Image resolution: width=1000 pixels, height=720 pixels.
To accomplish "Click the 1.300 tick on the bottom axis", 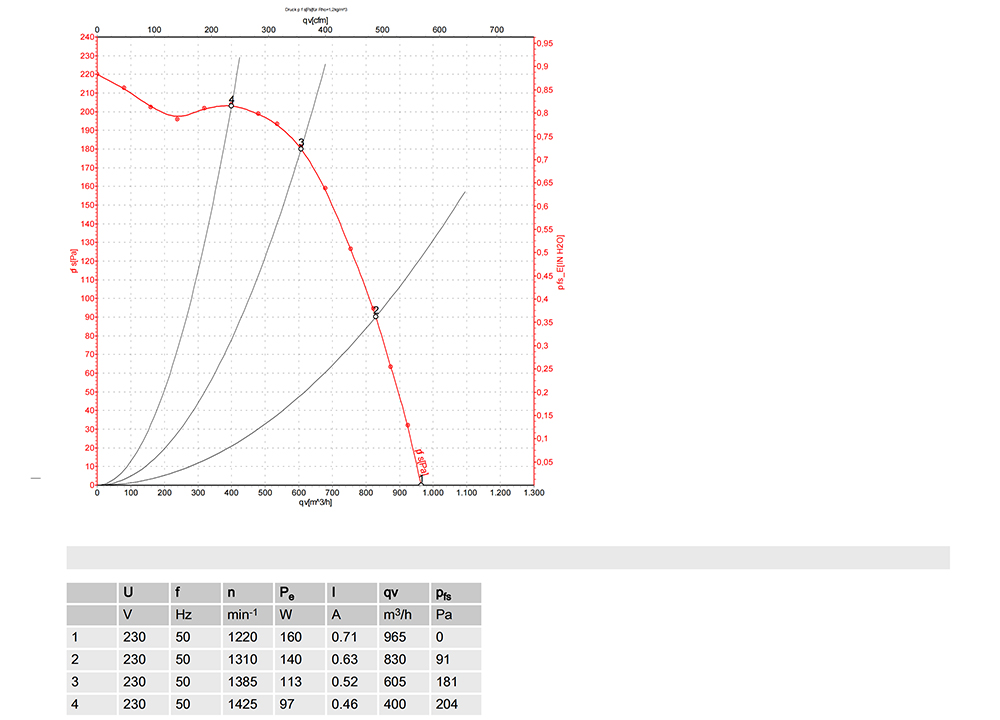I will 533,493.
